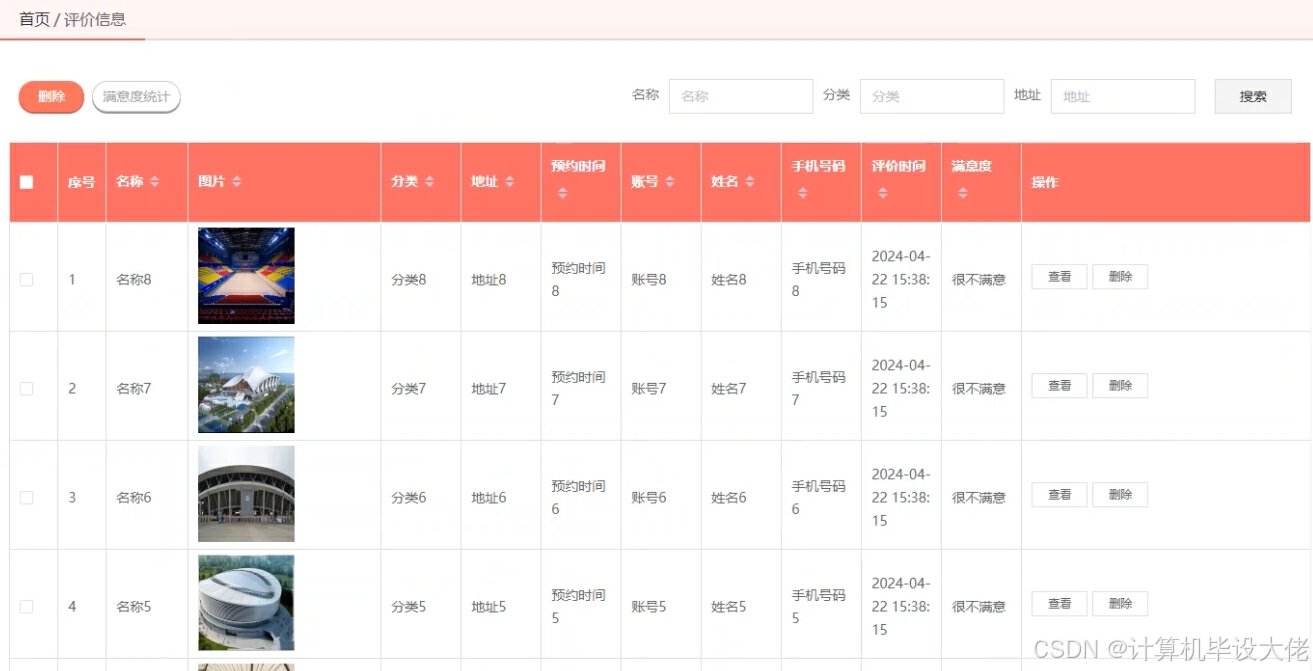Screen dimensions: 1313x671
Task: Click the 序号 column header
Action: pos(82,182)
